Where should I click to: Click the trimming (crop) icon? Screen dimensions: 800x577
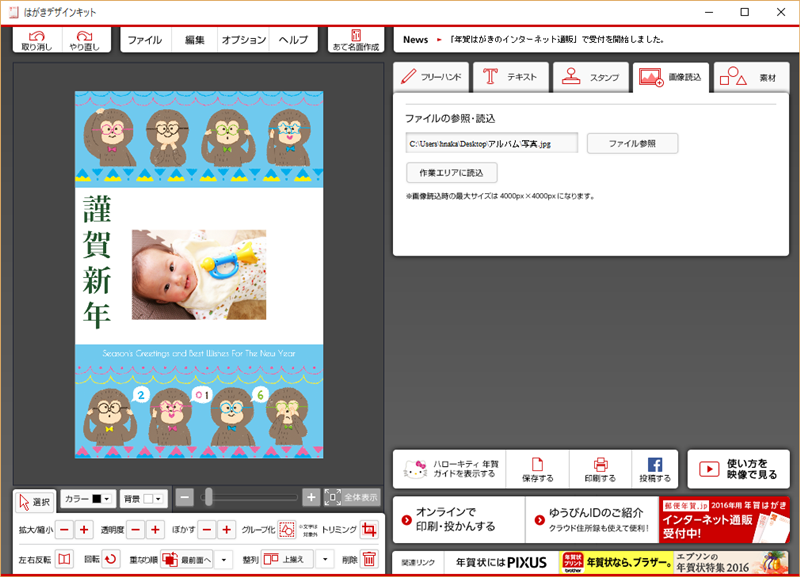[369, 530]
